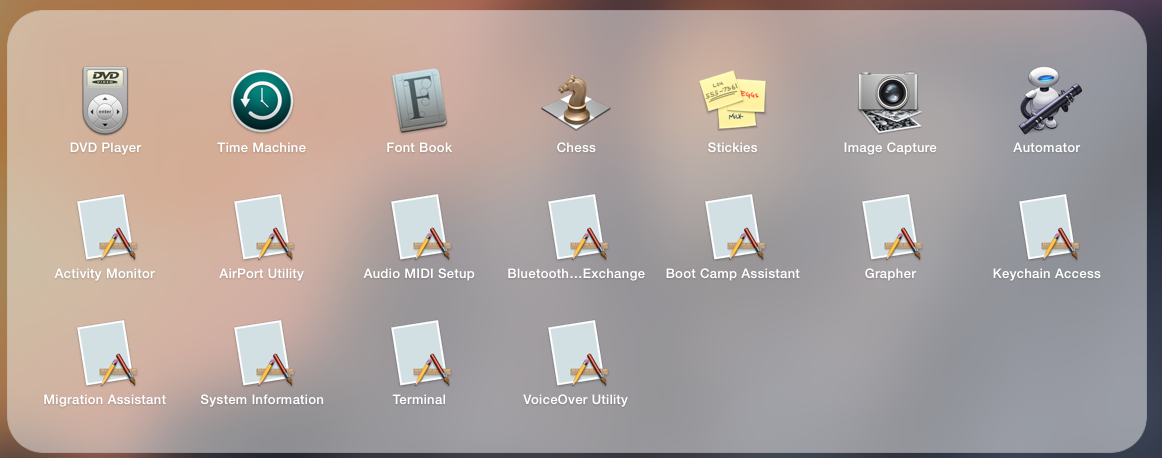This screenshot has height=458, width=1162.
Task: Click the "Audio MIDI Setup" label
Action: point(419,273)
